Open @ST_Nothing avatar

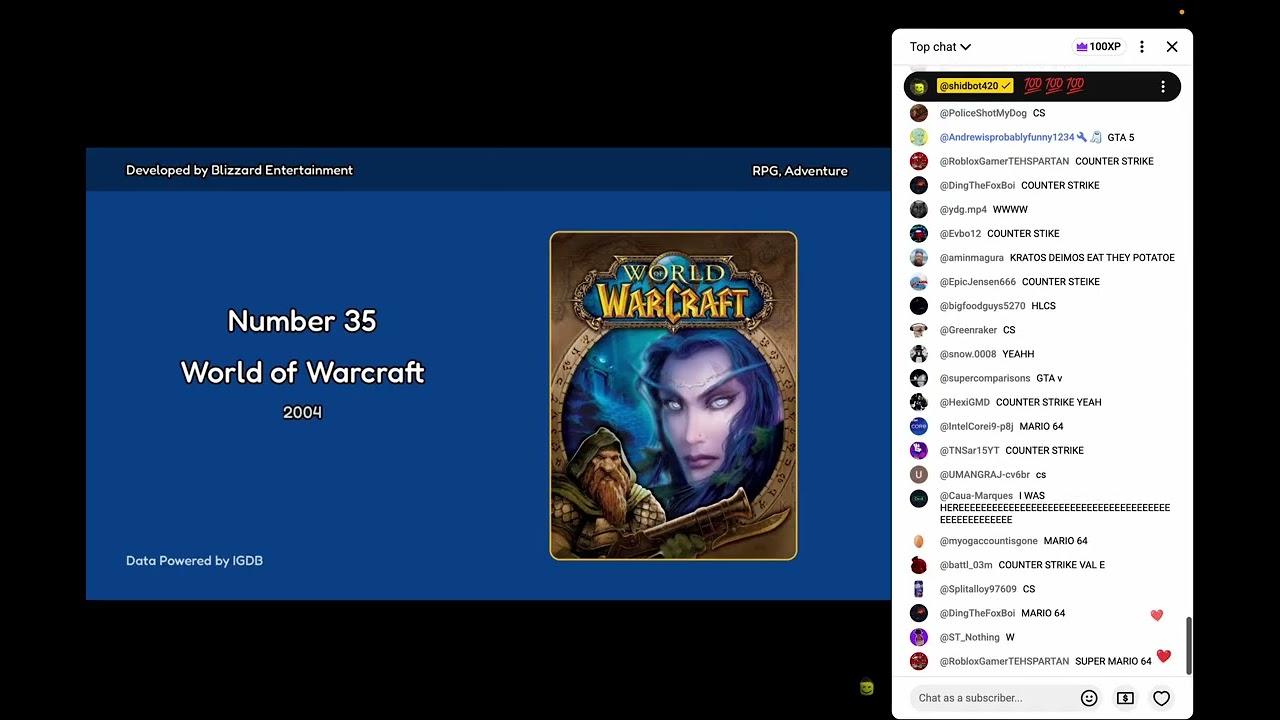click(x=919, y=637)
